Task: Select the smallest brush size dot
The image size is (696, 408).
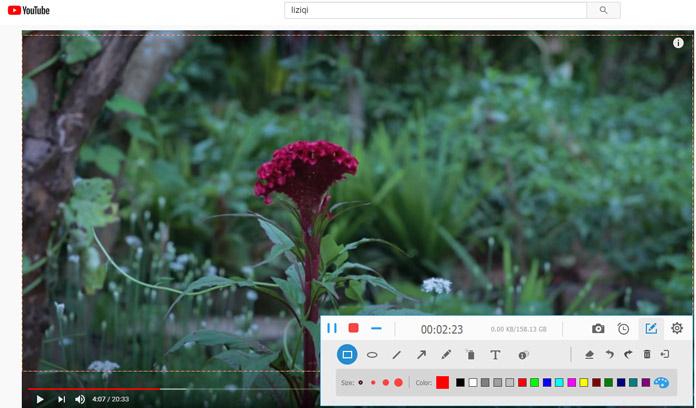Action: click(x=361, y=382)
